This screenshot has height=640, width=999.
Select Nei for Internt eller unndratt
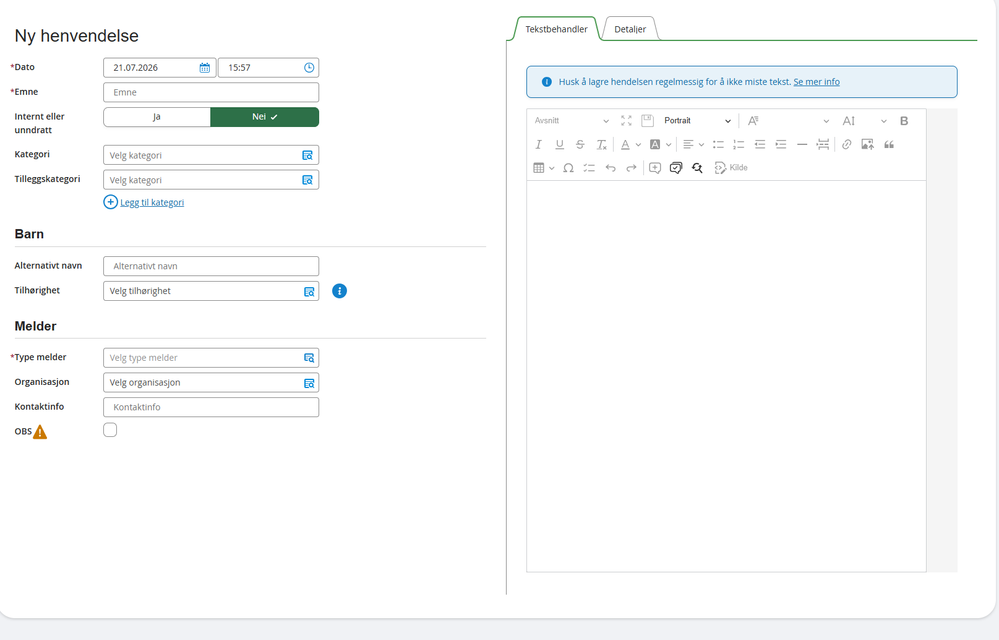264,117
